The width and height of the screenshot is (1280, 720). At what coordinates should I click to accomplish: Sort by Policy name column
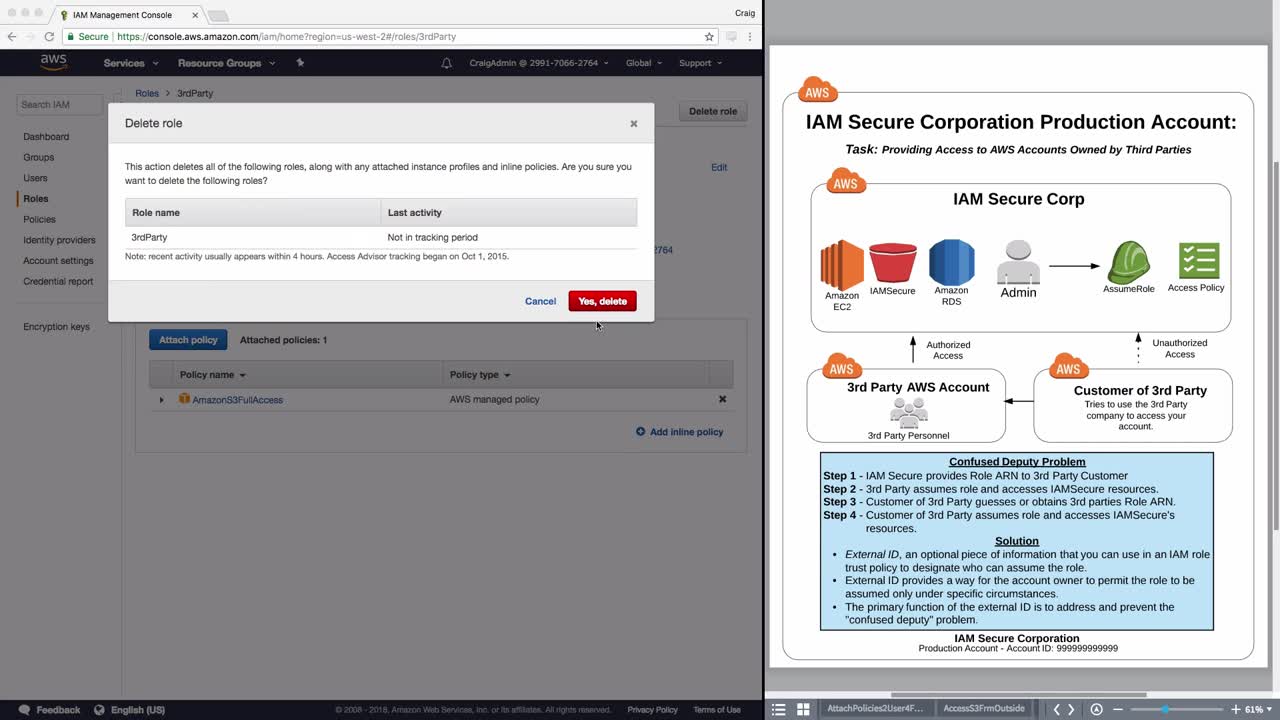(x=212, y=375)
